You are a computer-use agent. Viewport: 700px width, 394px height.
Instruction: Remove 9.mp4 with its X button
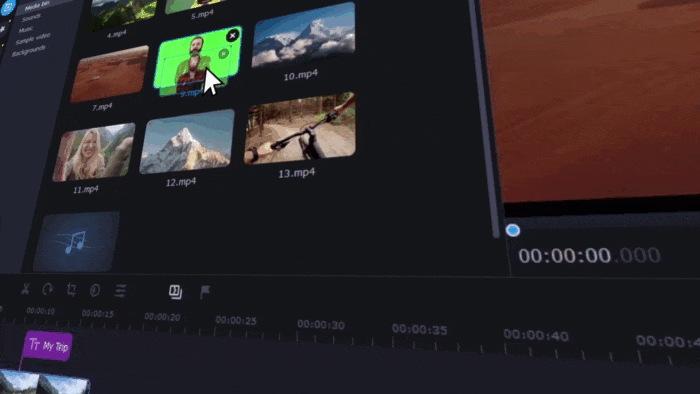point(233,36)
